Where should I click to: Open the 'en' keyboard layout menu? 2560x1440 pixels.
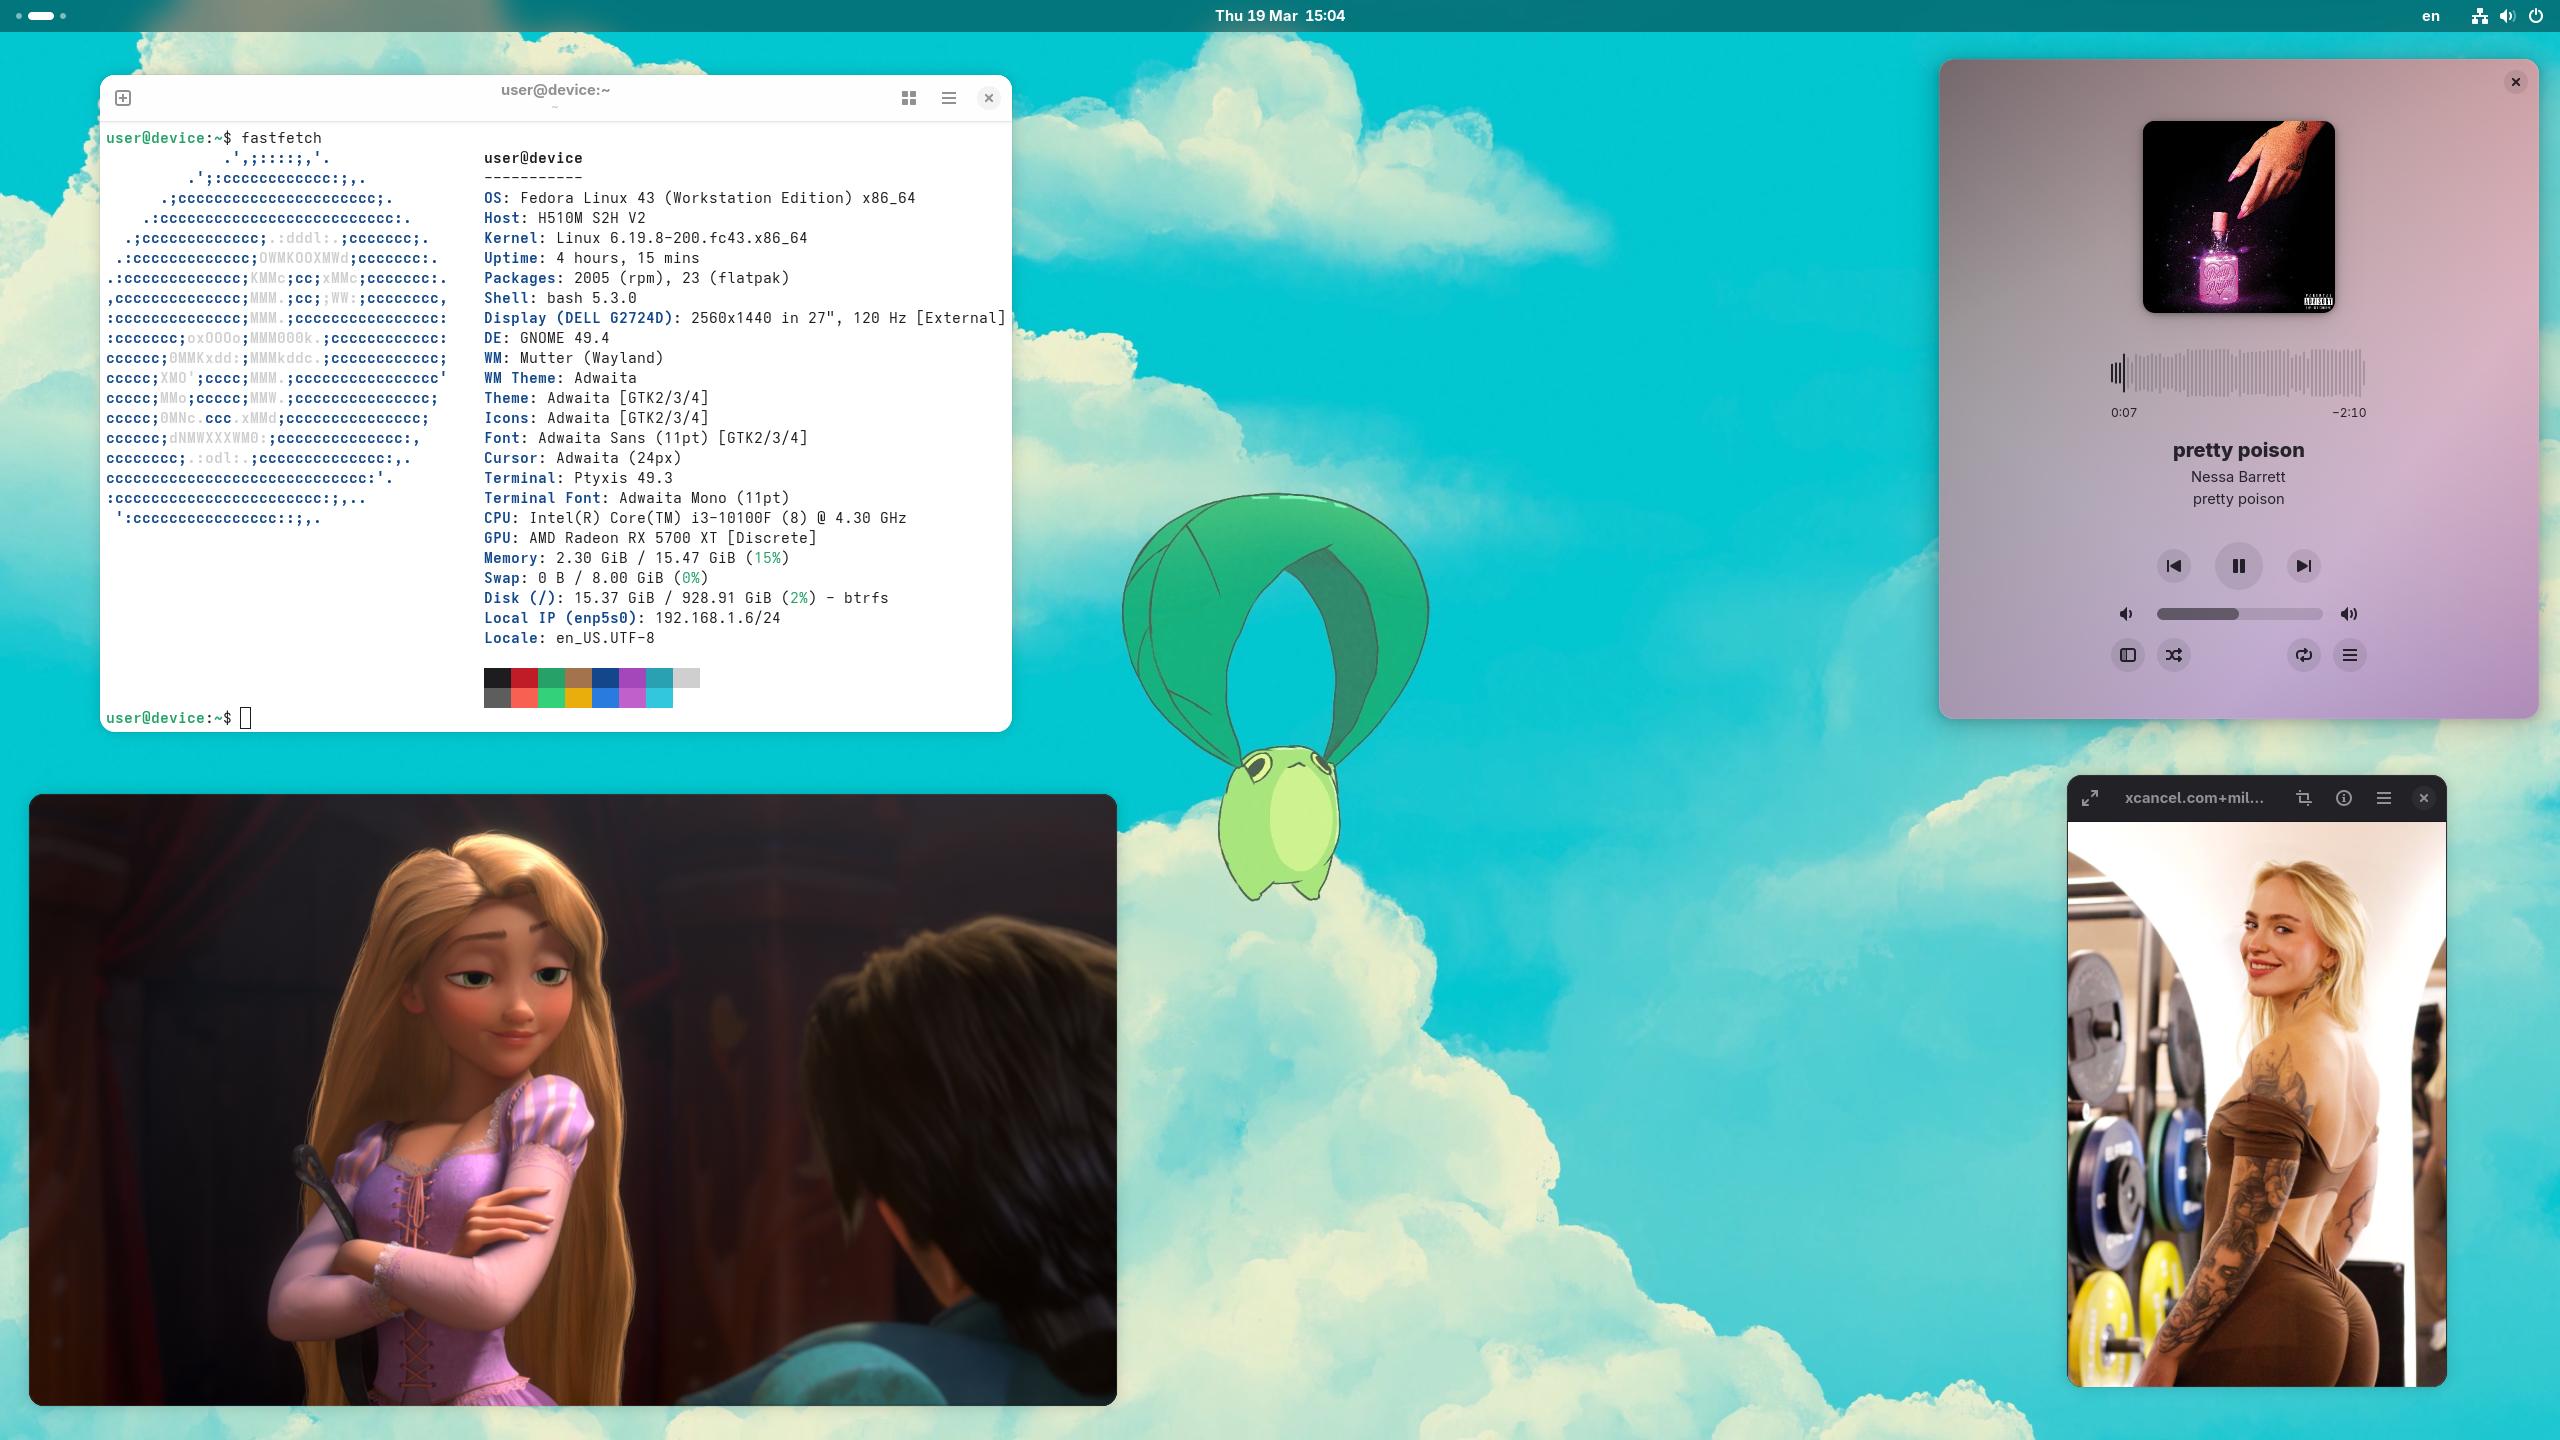pyautogui.click(x=2430, y=16)
